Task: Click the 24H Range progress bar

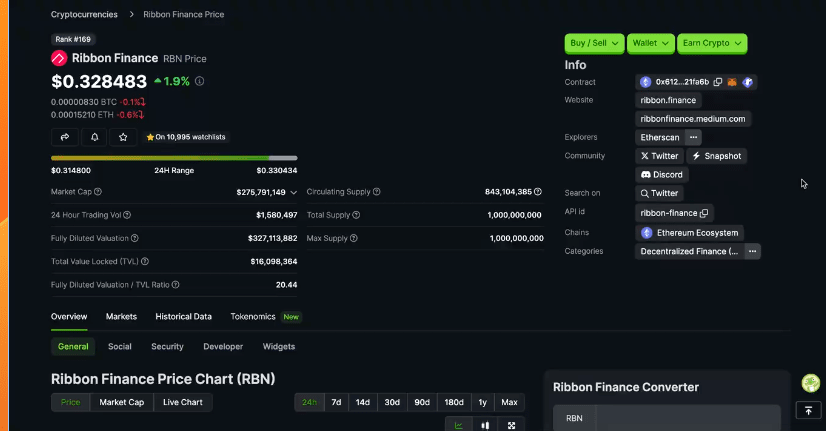Action: 174,158
